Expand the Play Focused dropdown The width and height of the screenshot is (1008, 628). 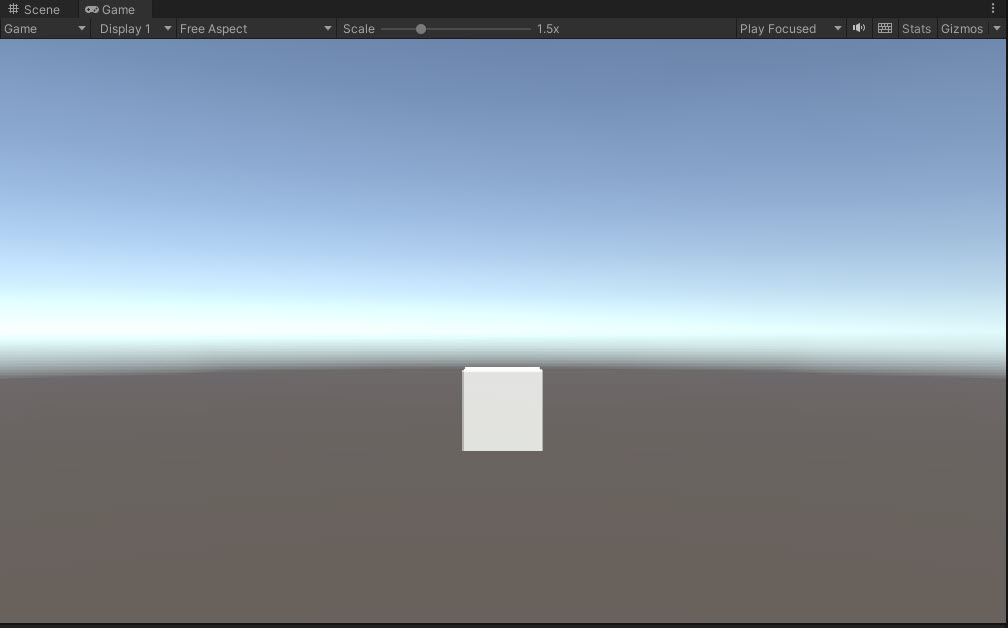click(790, 28)
